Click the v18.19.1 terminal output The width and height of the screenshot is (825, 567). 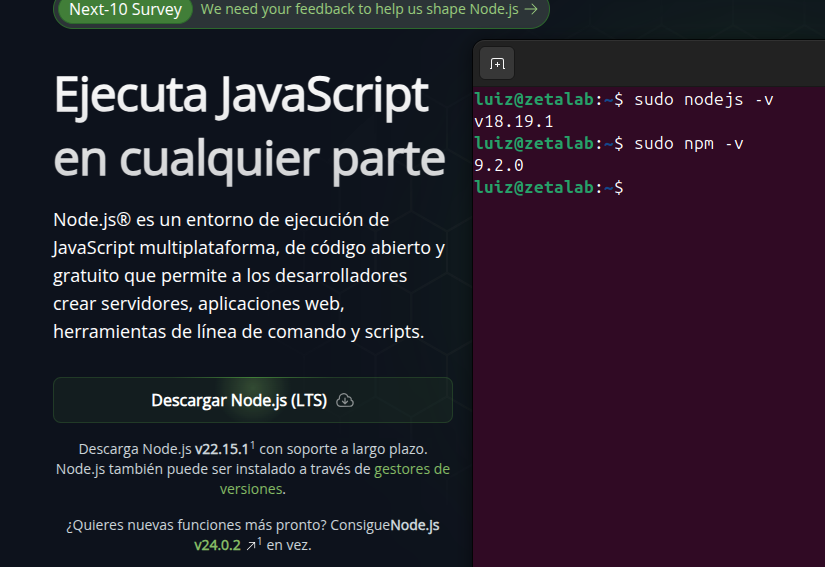click(514, 121)
